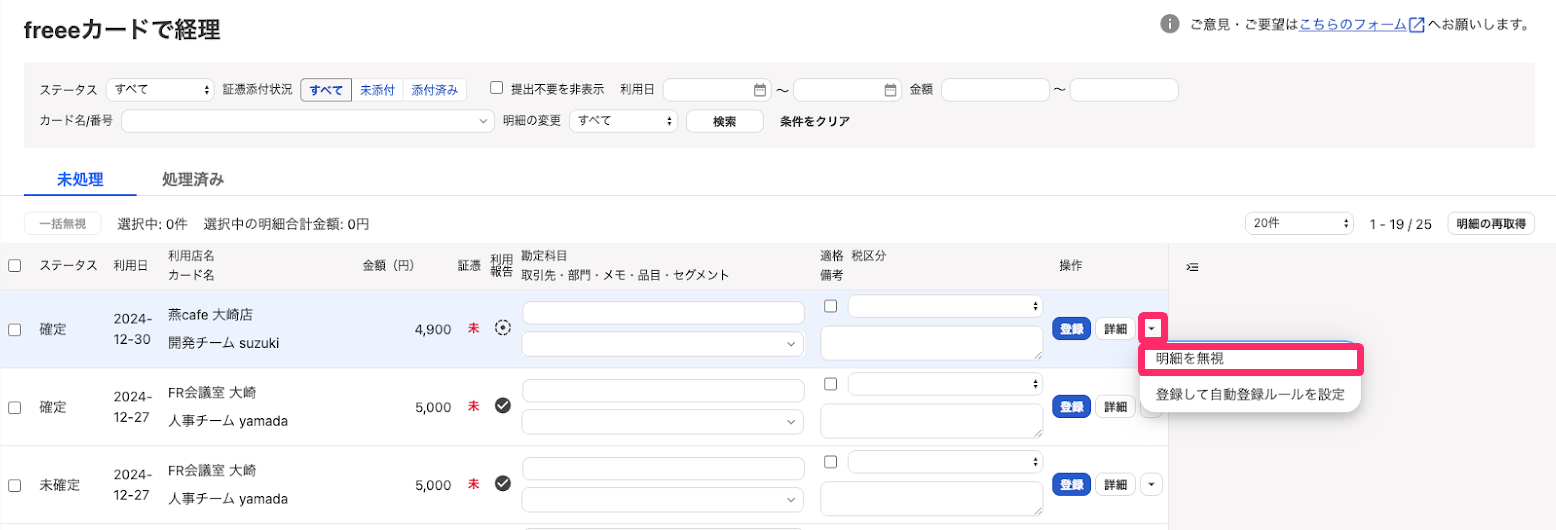Image resolution: width=1556 pixels, height=530 pixels.
Task: Click 詳細 for 燕cafe 大崎店
Action: click(1116, 329)
